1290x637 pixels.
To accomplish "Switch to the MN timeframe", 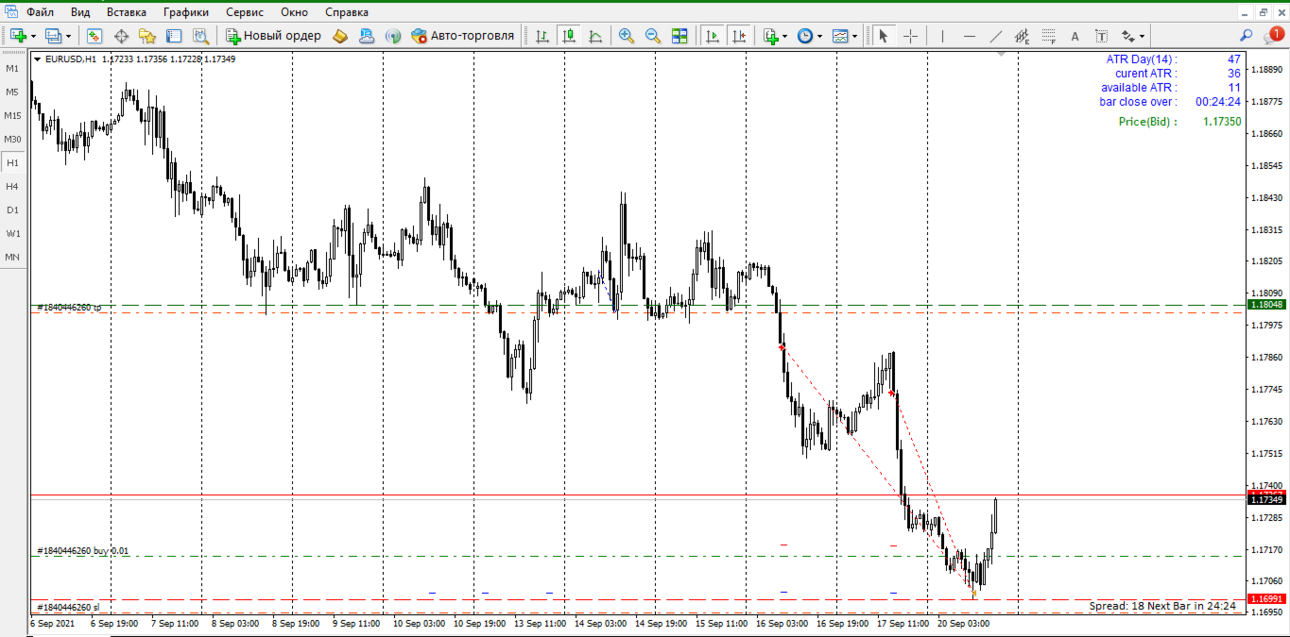I will (12, 257).
